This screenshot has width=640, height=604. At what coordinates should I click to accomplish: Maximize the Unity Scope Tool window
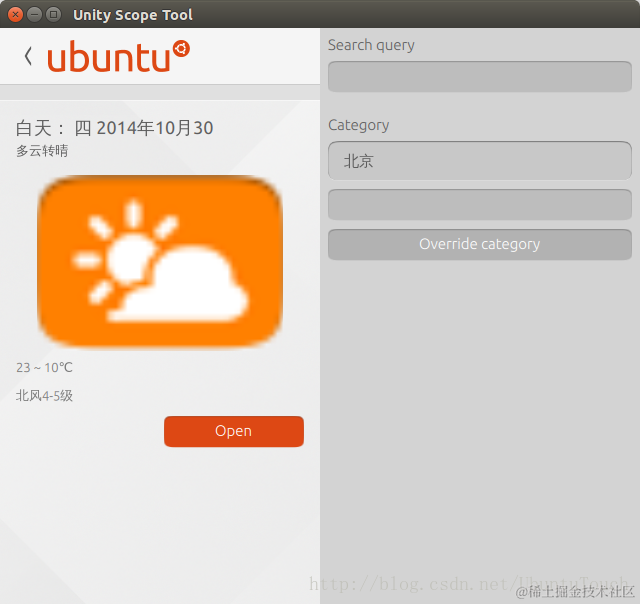(53, 15)
